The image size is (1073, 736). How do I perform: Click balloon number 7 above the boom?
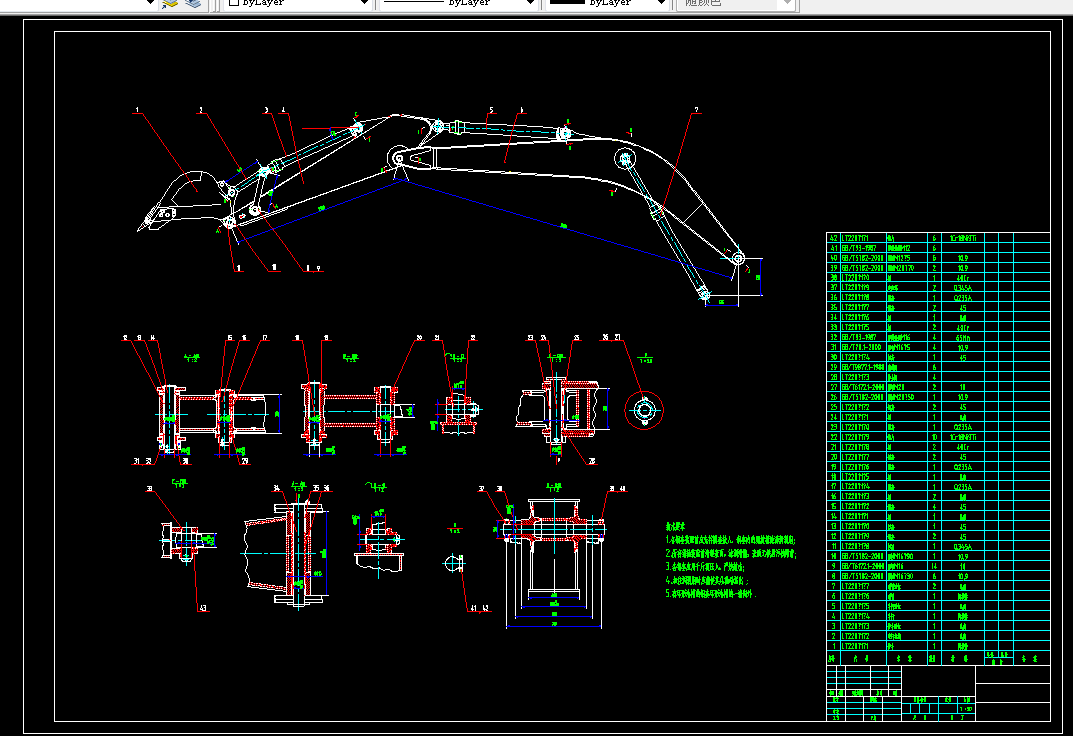point(697,109)
